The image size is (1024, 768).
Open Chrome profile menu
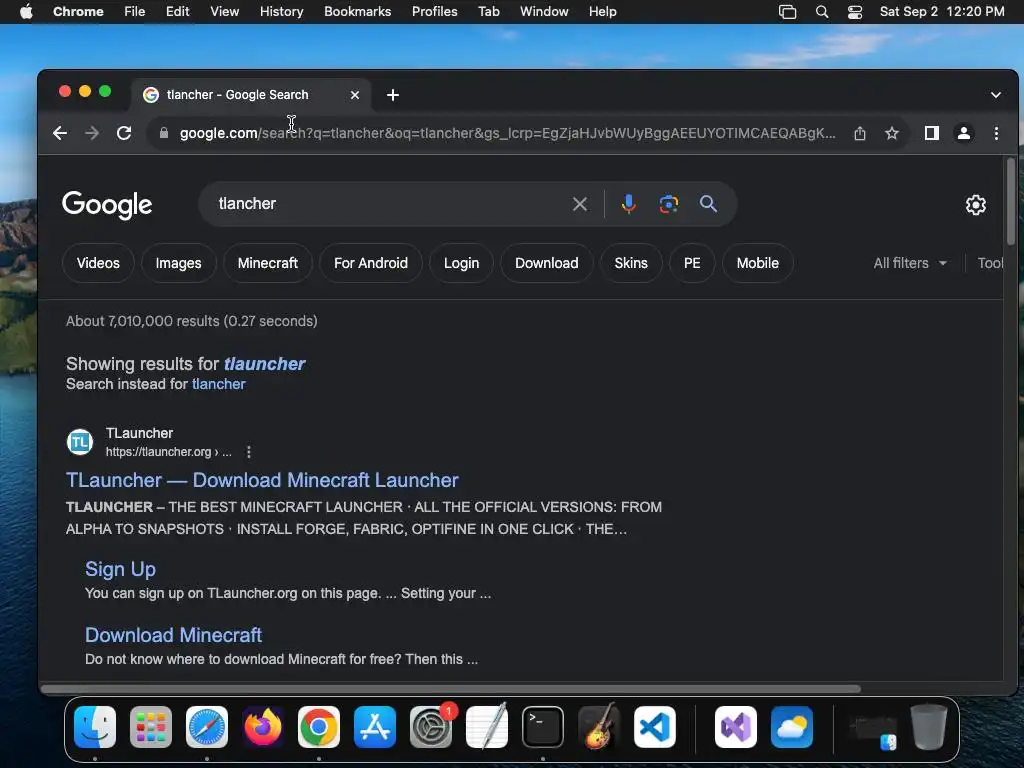(964, 133)
